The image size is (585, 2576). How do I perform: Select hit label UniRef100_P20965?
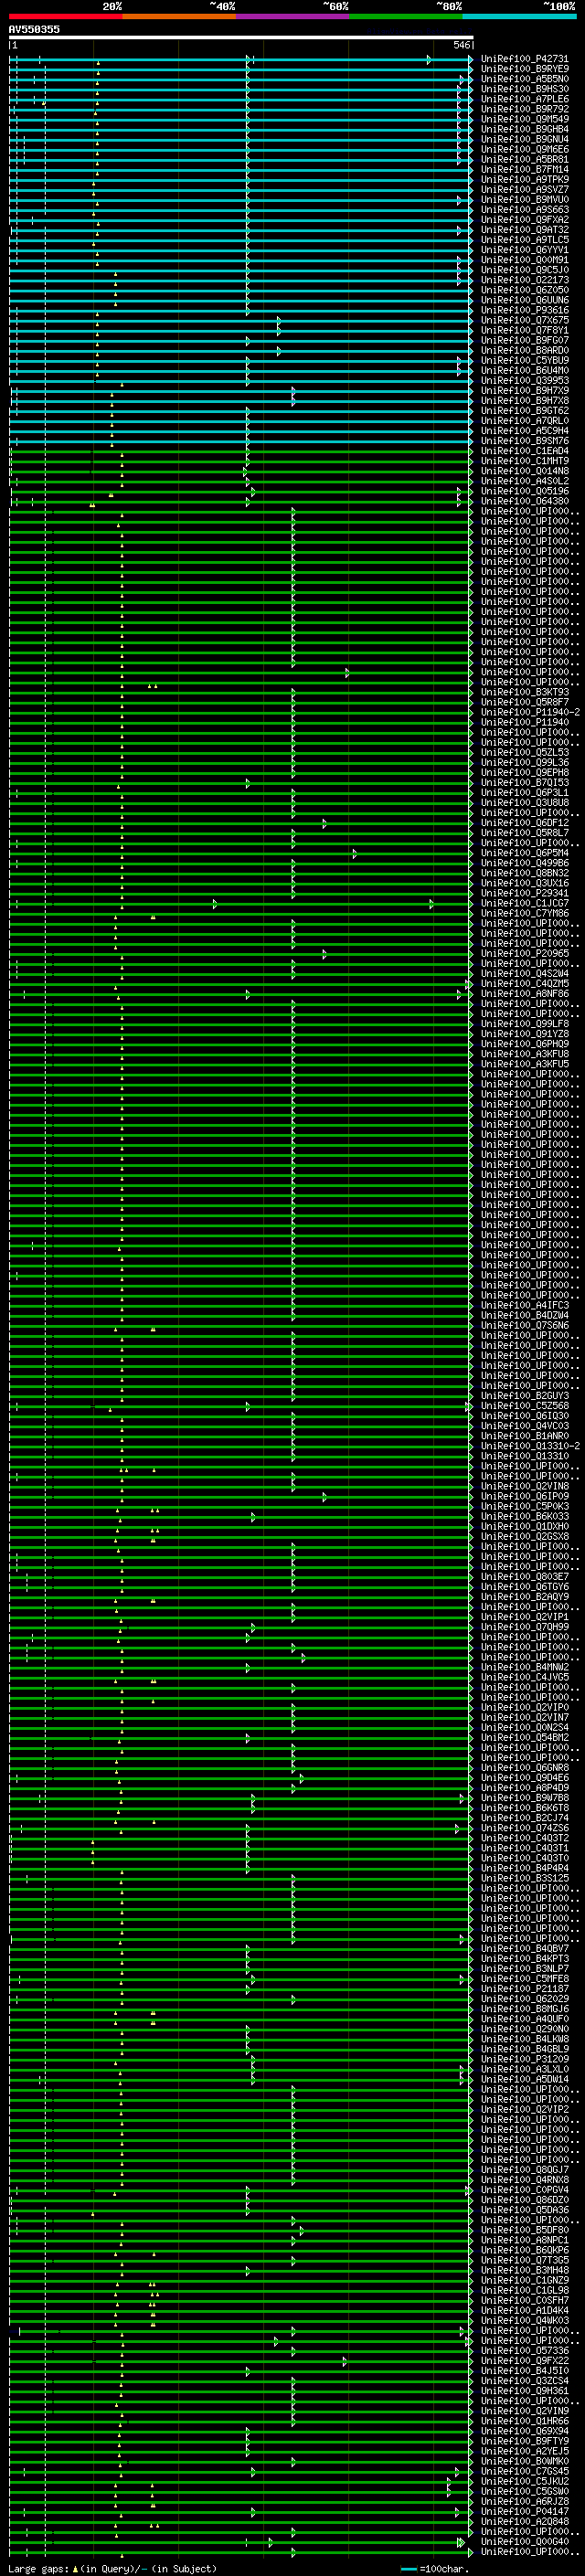[x=524, y=953]
